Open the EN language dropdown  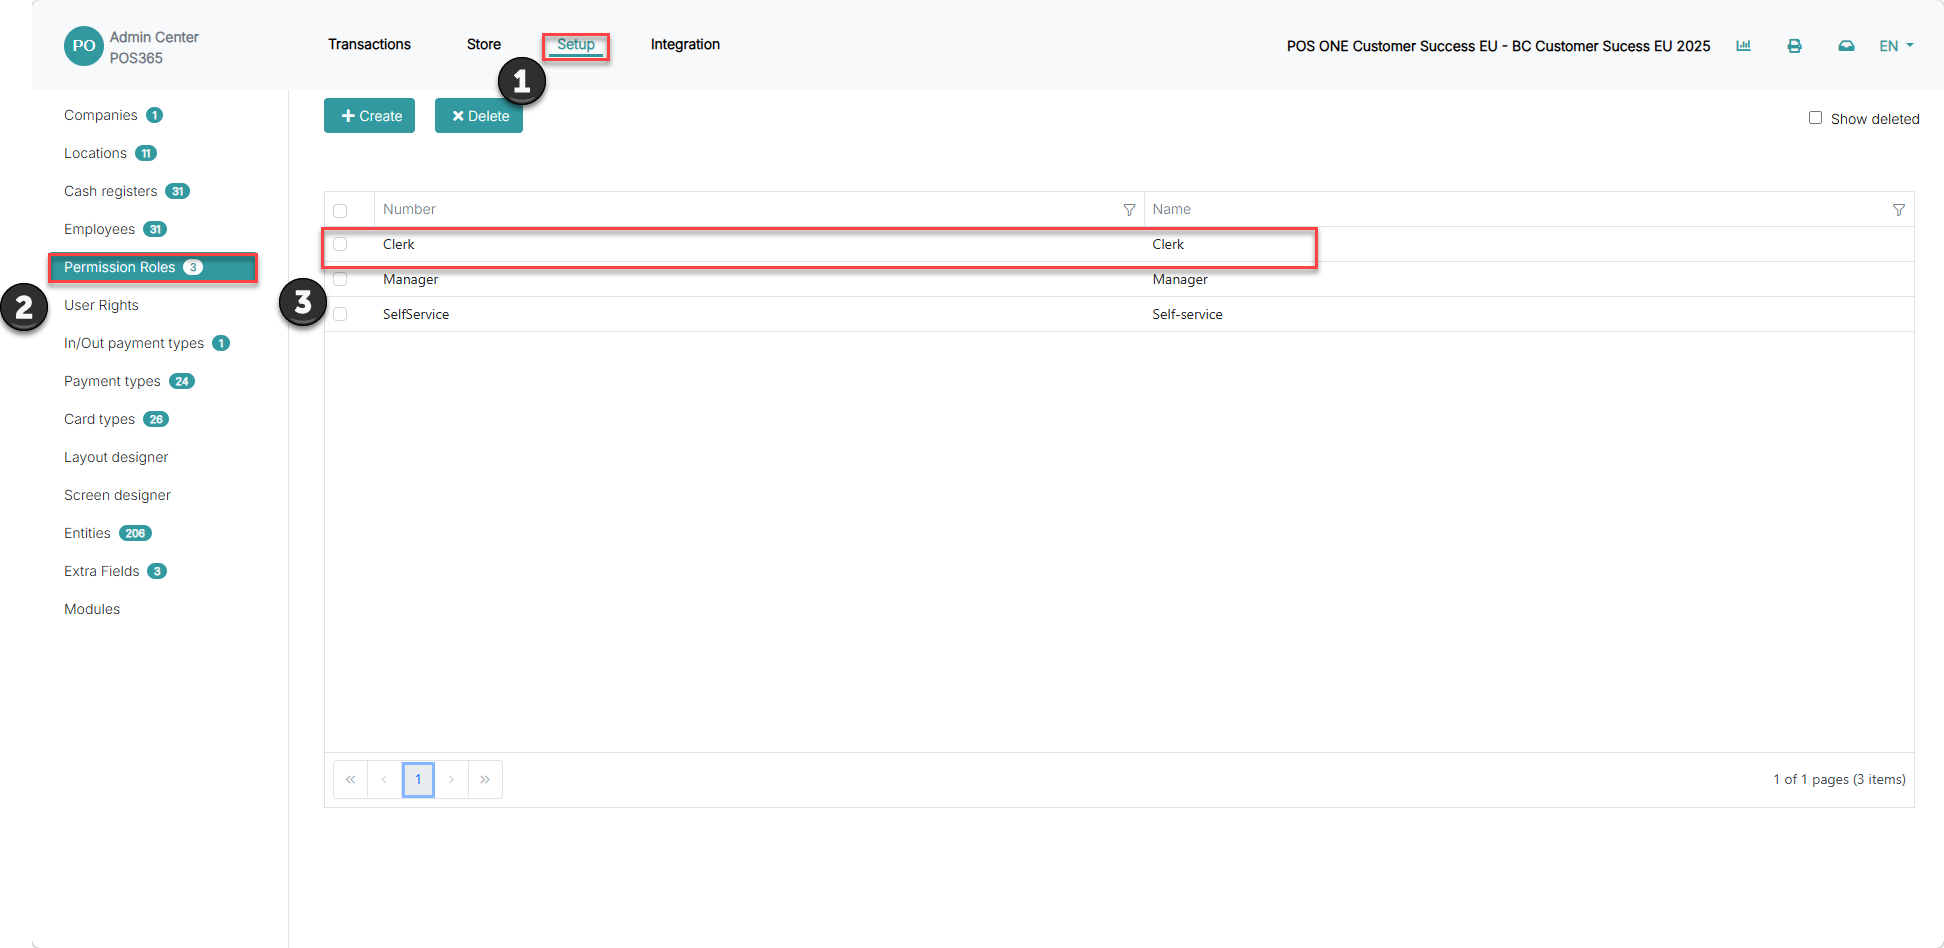1896,46
